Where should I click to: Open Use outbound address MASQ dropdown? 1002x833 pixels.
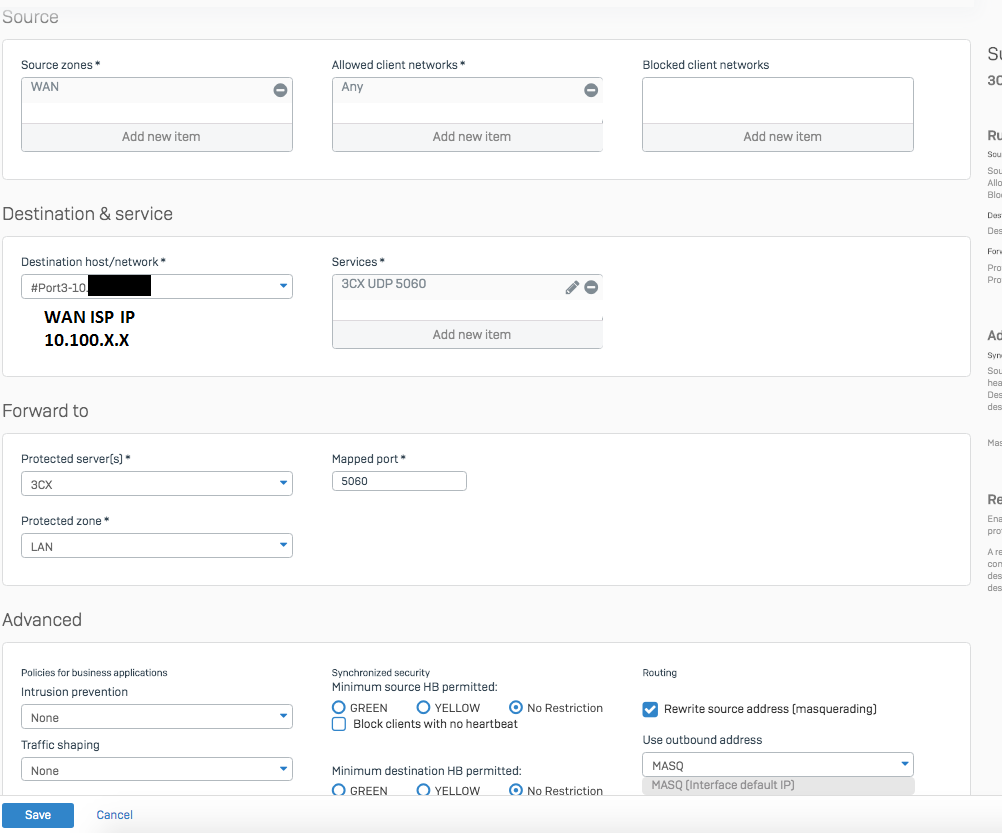(777, 765)
